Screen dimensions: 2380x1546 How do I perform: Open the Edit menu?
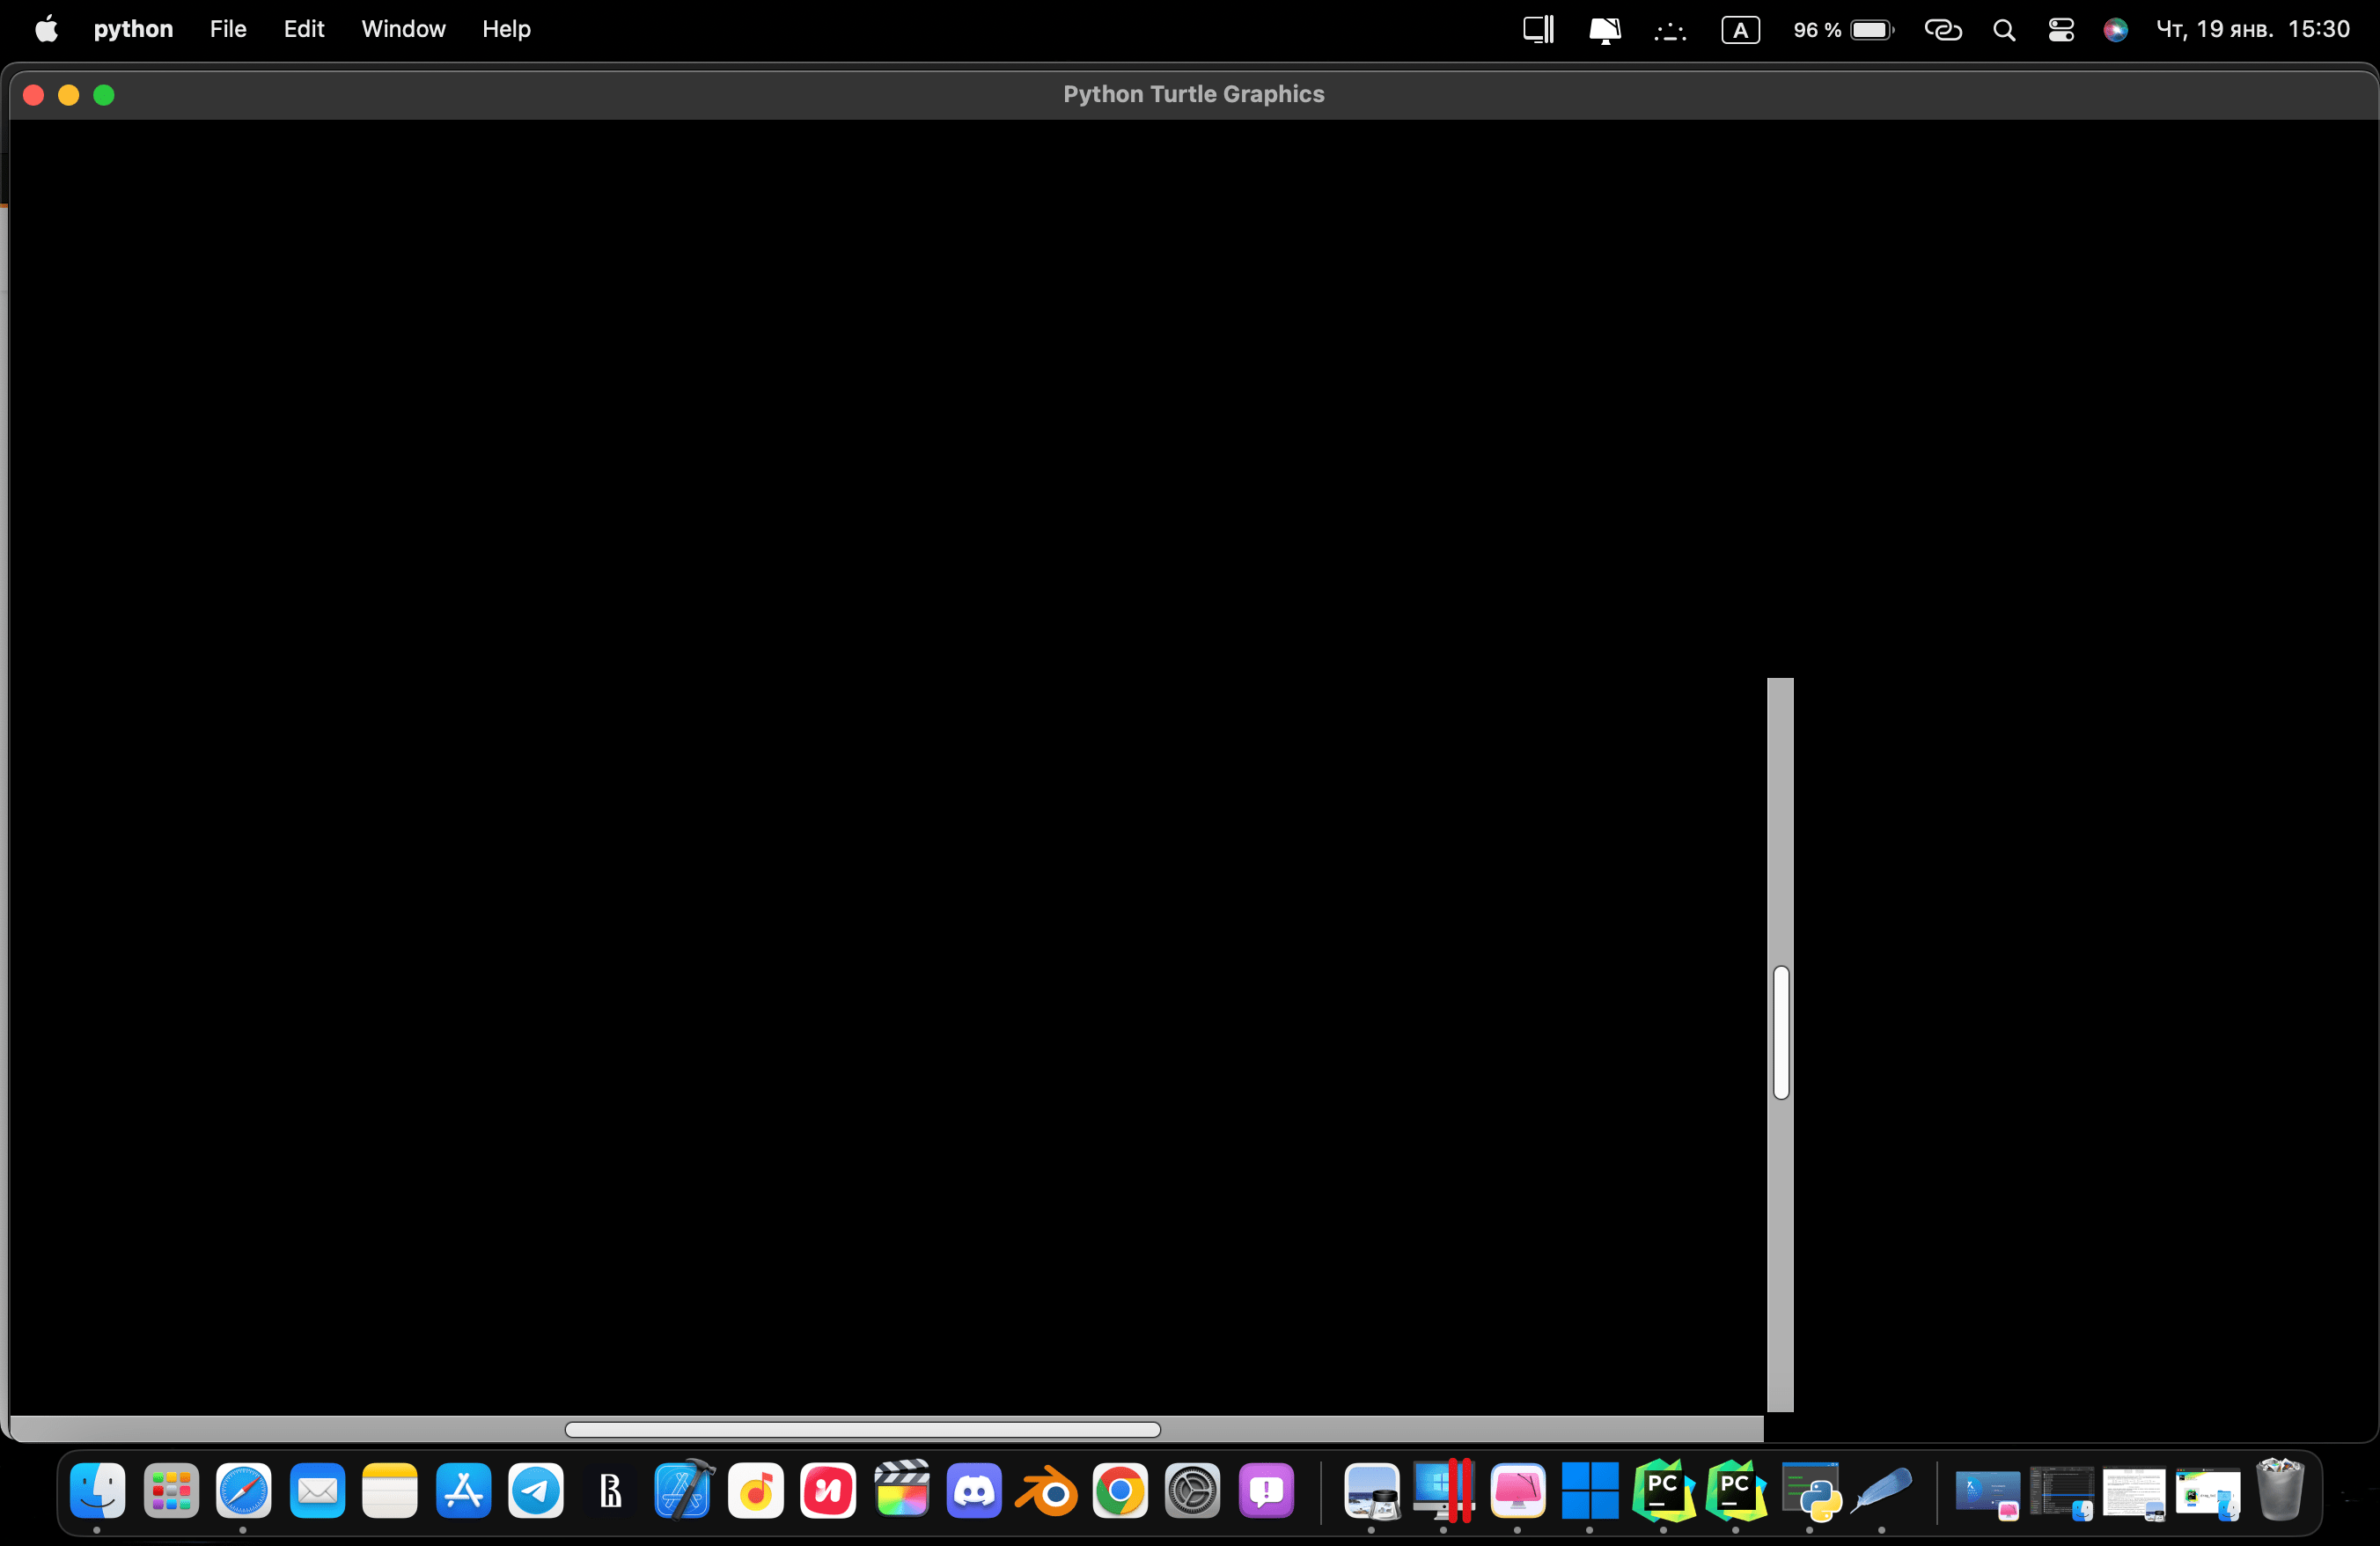coord(304,29)
